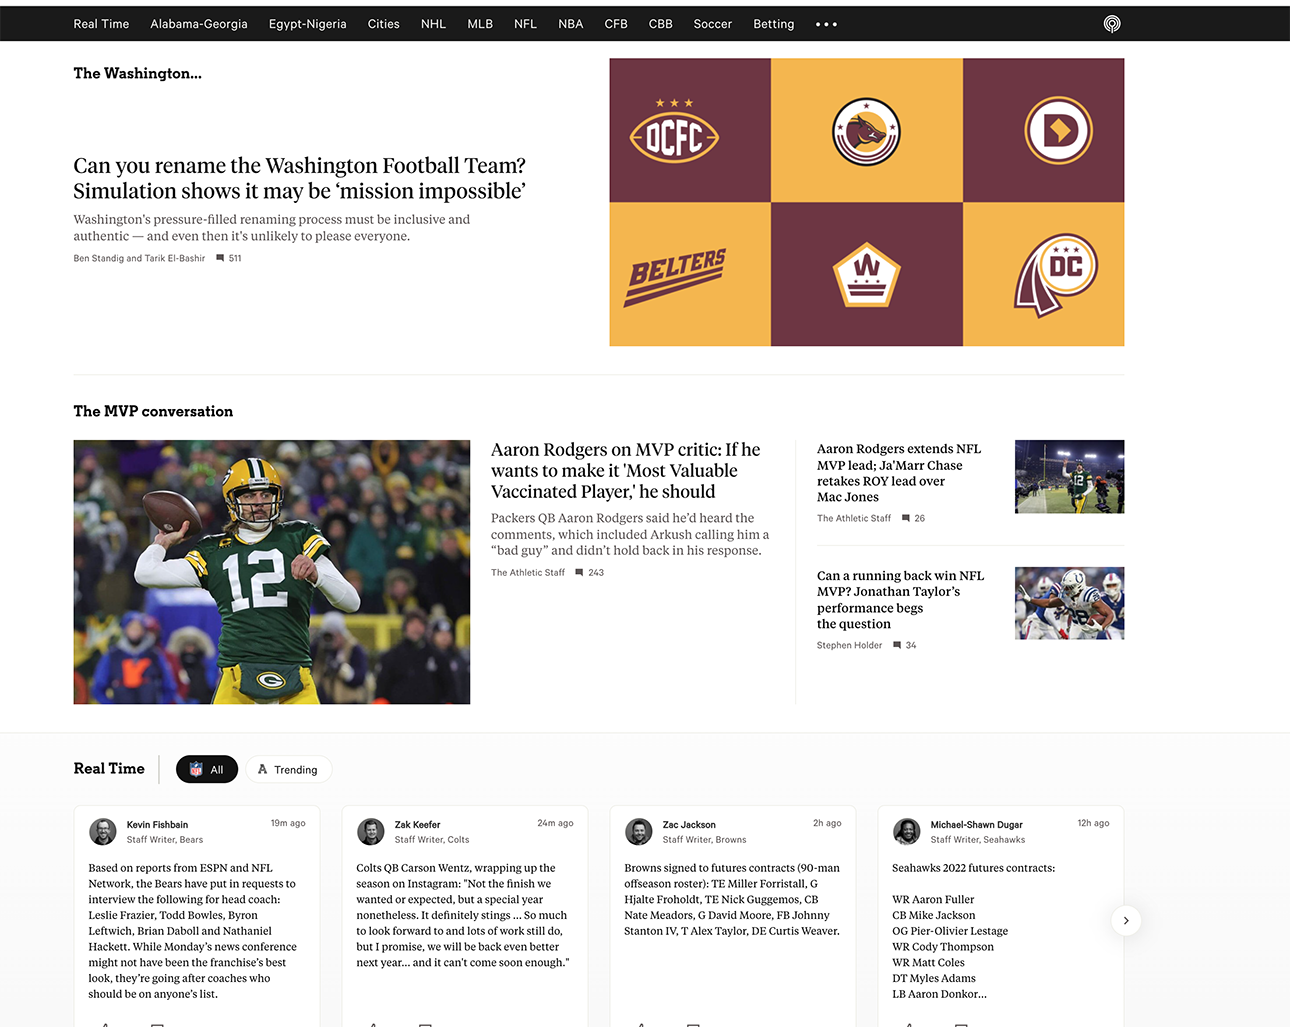
Task: Click comment icon next to 243 count
Action: [579, 573]
